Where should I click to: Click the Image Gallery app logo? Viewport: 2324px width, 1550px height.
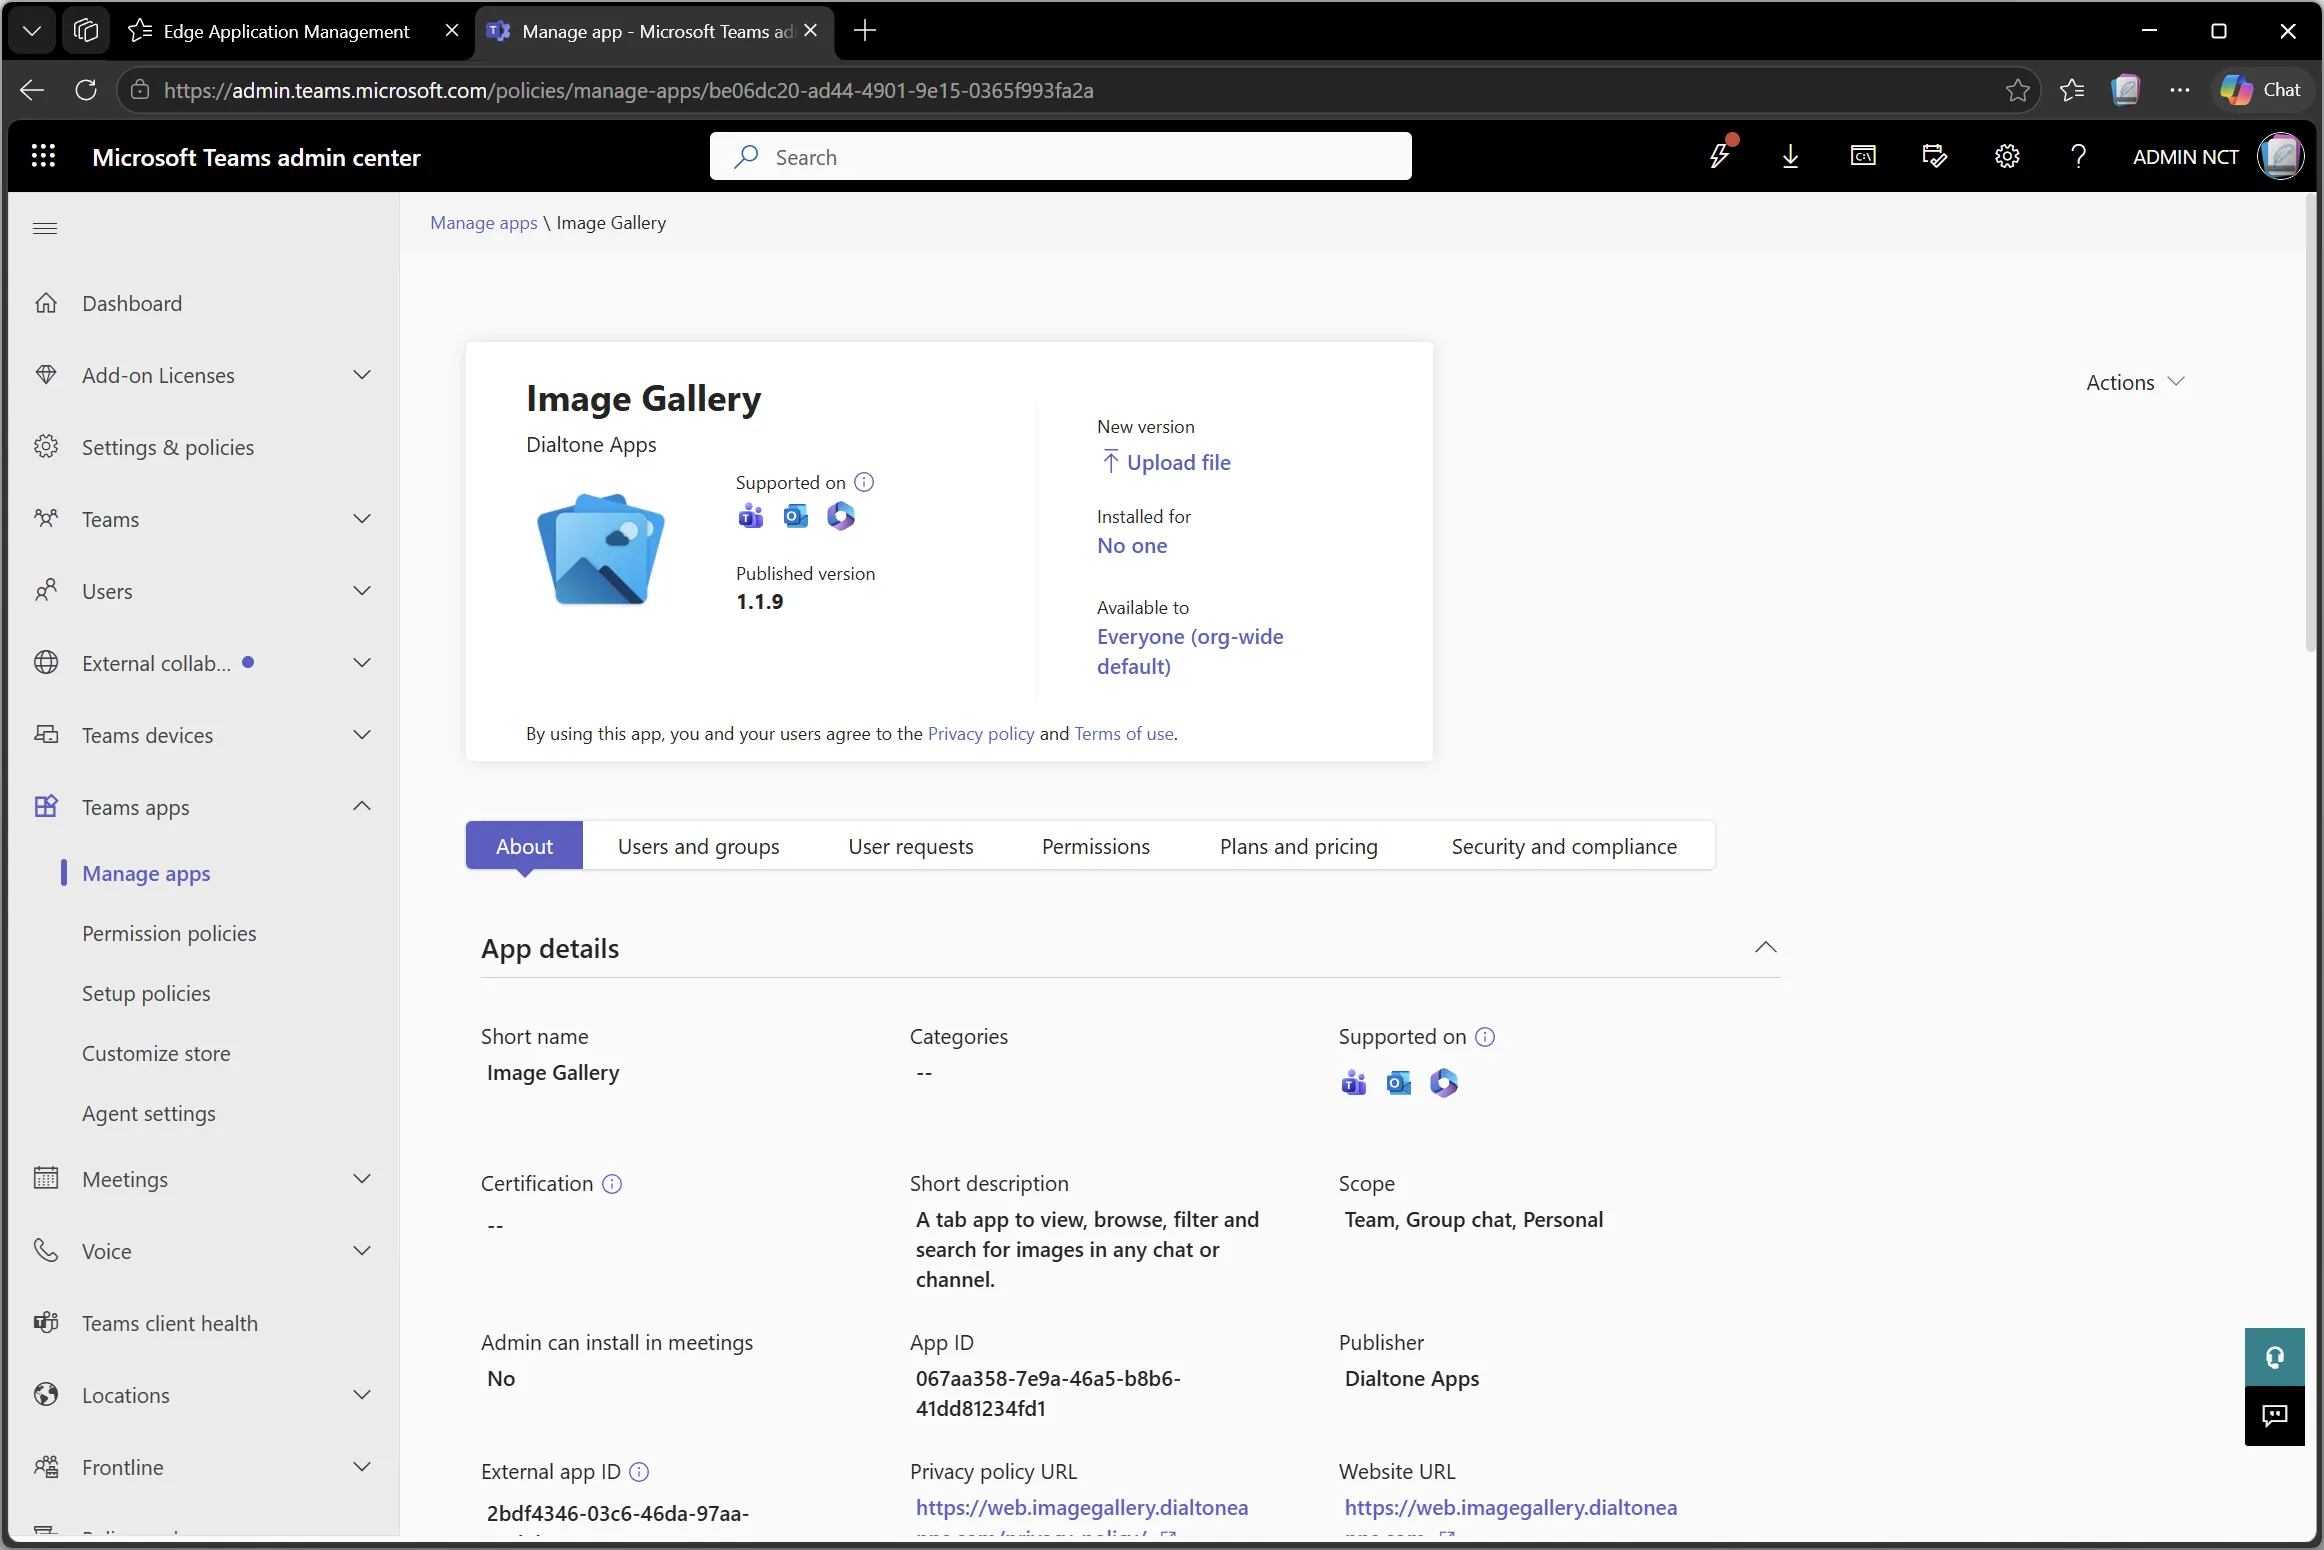coord(601,549)
